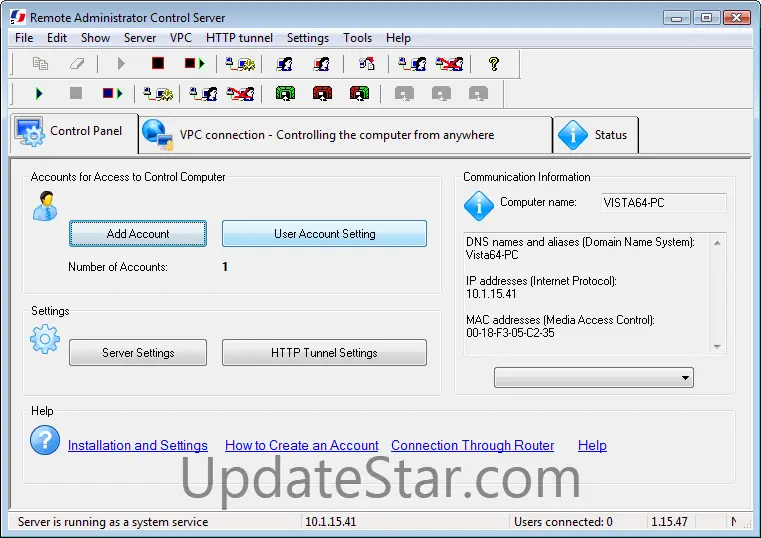Image resolution: width=761 pixels, height=538 pixels.
Task: Open the How to Create an Account link
Action: click(x=301, y=445)
